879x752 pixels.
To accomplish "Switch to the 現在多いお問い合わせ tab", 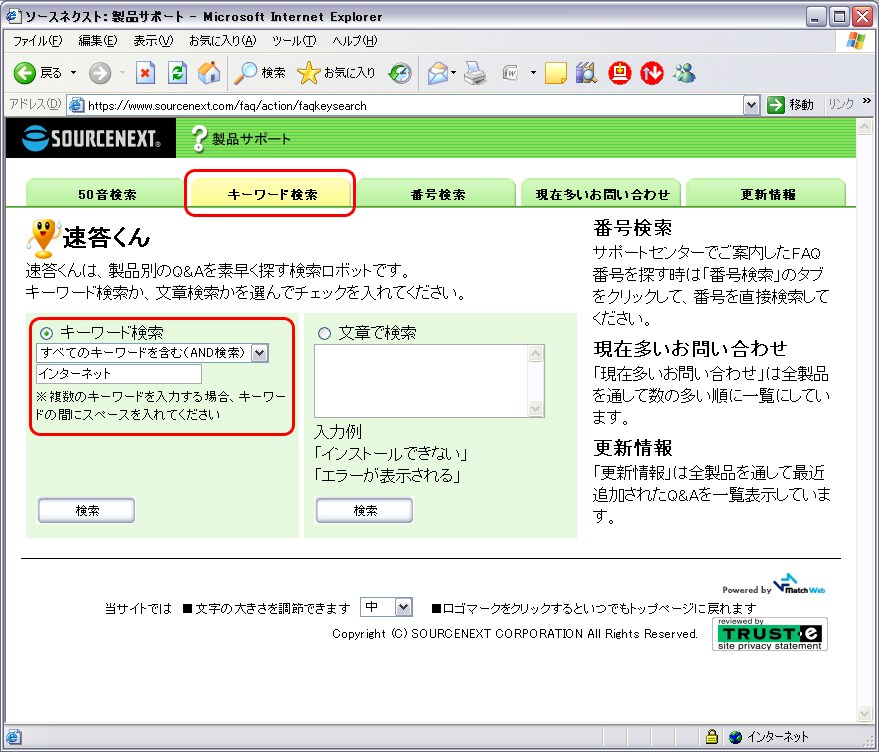I will pyautogui.click(x=602, y=193).
